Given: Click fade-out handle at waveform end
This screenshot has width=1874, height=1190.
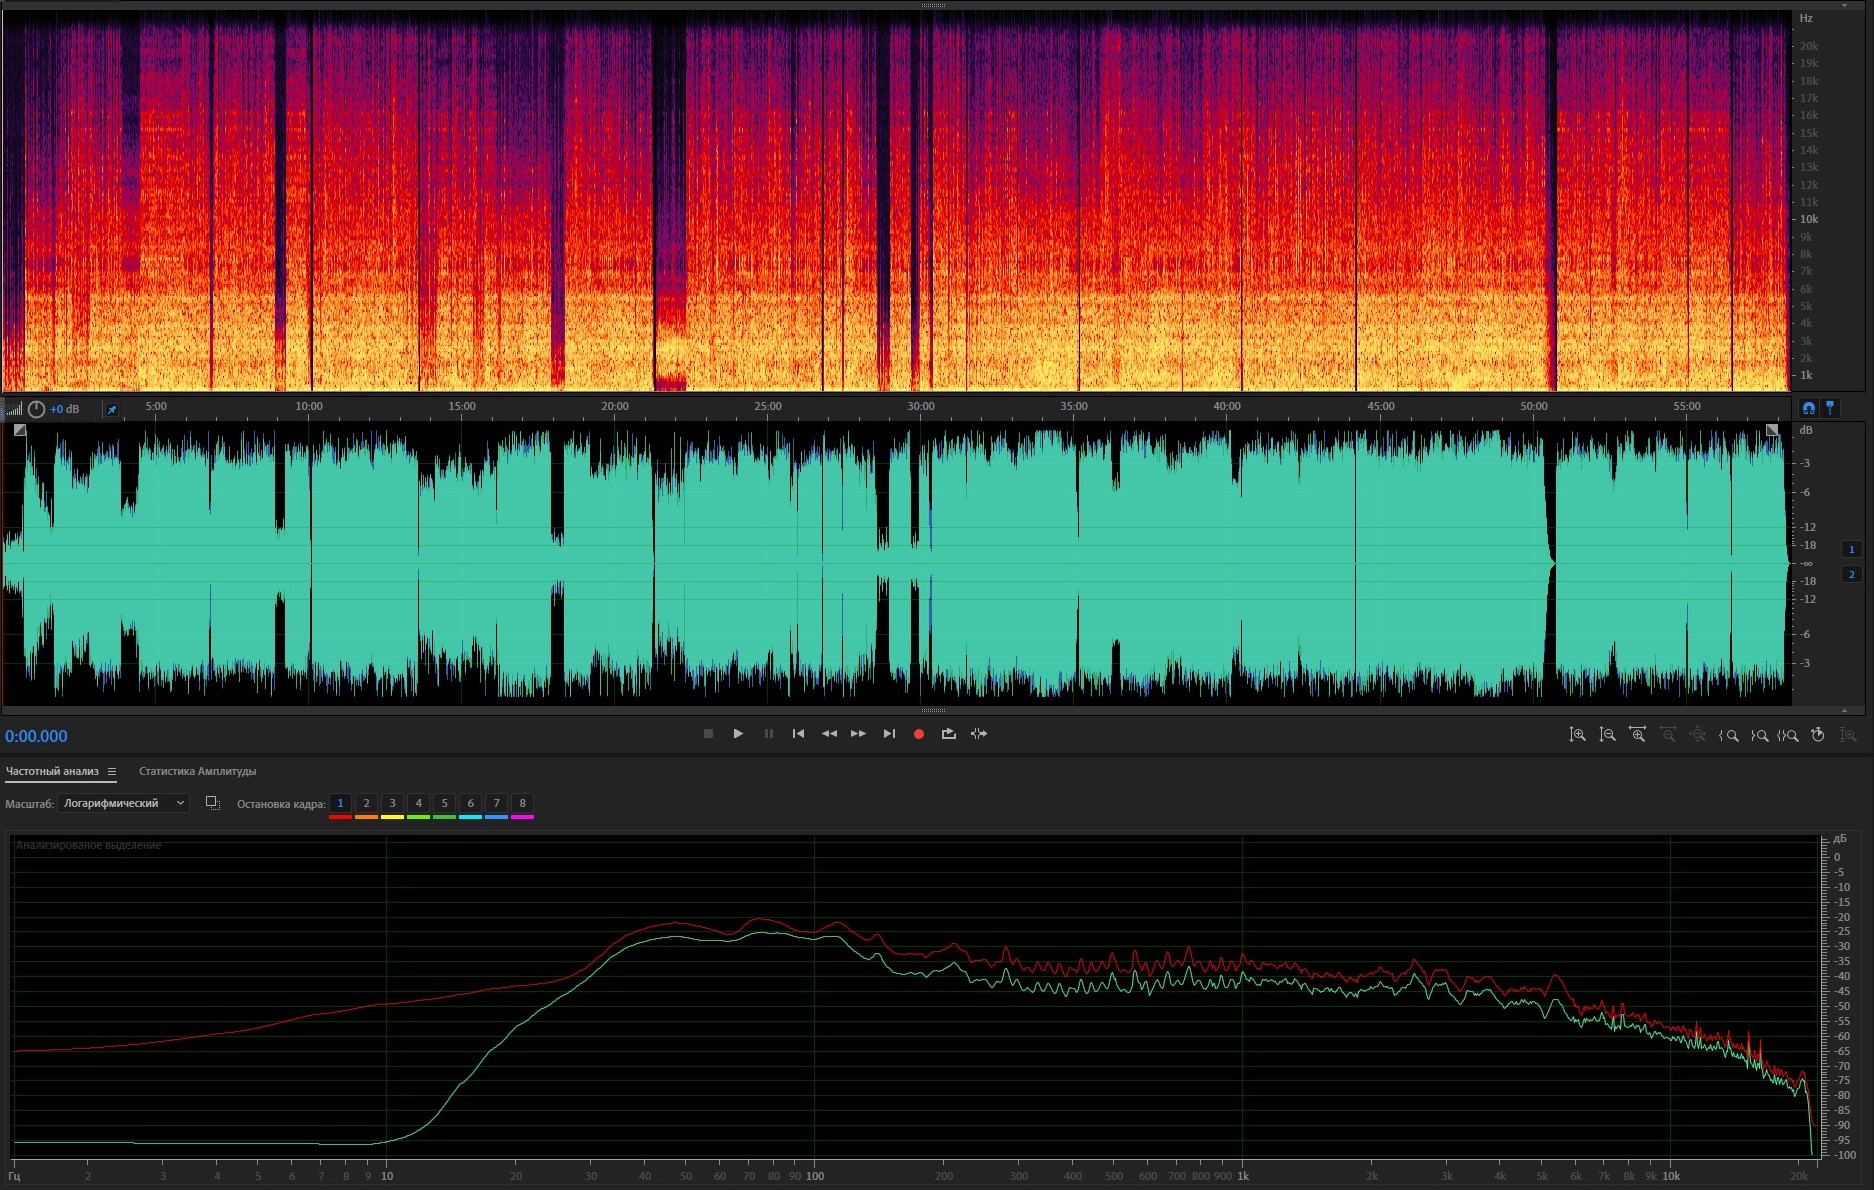Looking at the screenshot, I should [x=1772, y=430].
